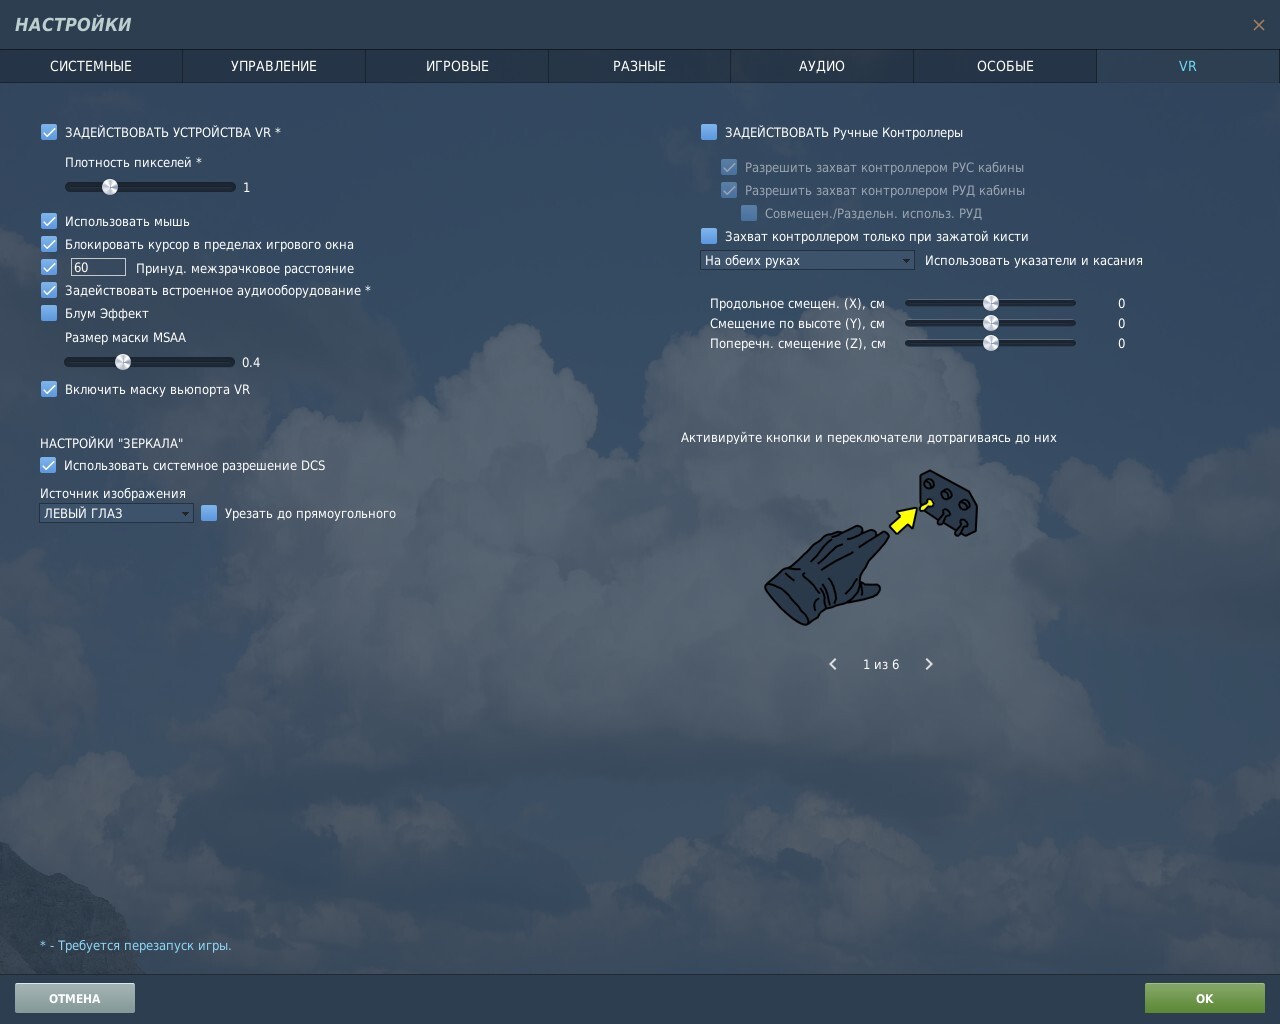Toggle Совмещен./Раздельн. использ. РУД checkbox
The image size is (1280, 1024).
point(749,213)
